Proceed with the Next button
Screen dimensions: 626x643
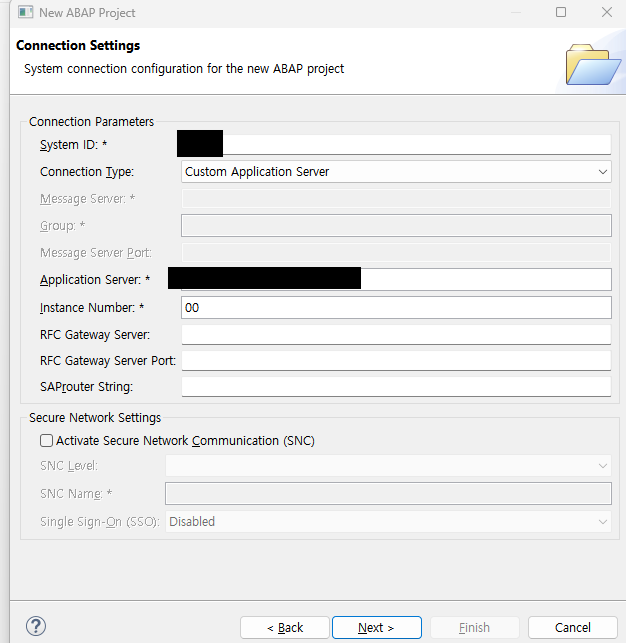[x=377, y=627]
